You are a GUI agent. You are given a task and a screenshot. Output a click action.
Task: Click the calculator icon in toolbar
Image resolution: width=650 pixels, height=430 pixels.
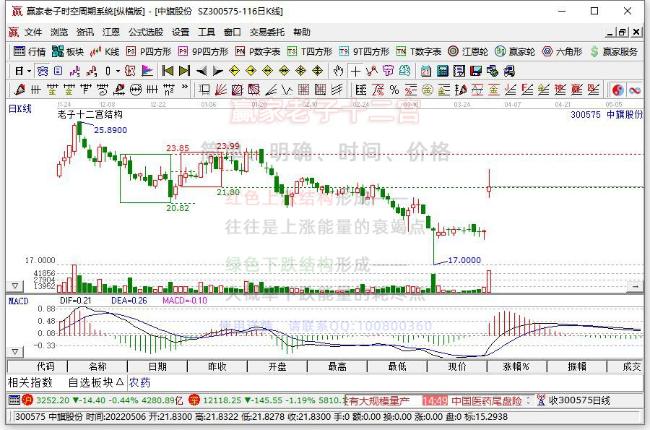point(442,71)
